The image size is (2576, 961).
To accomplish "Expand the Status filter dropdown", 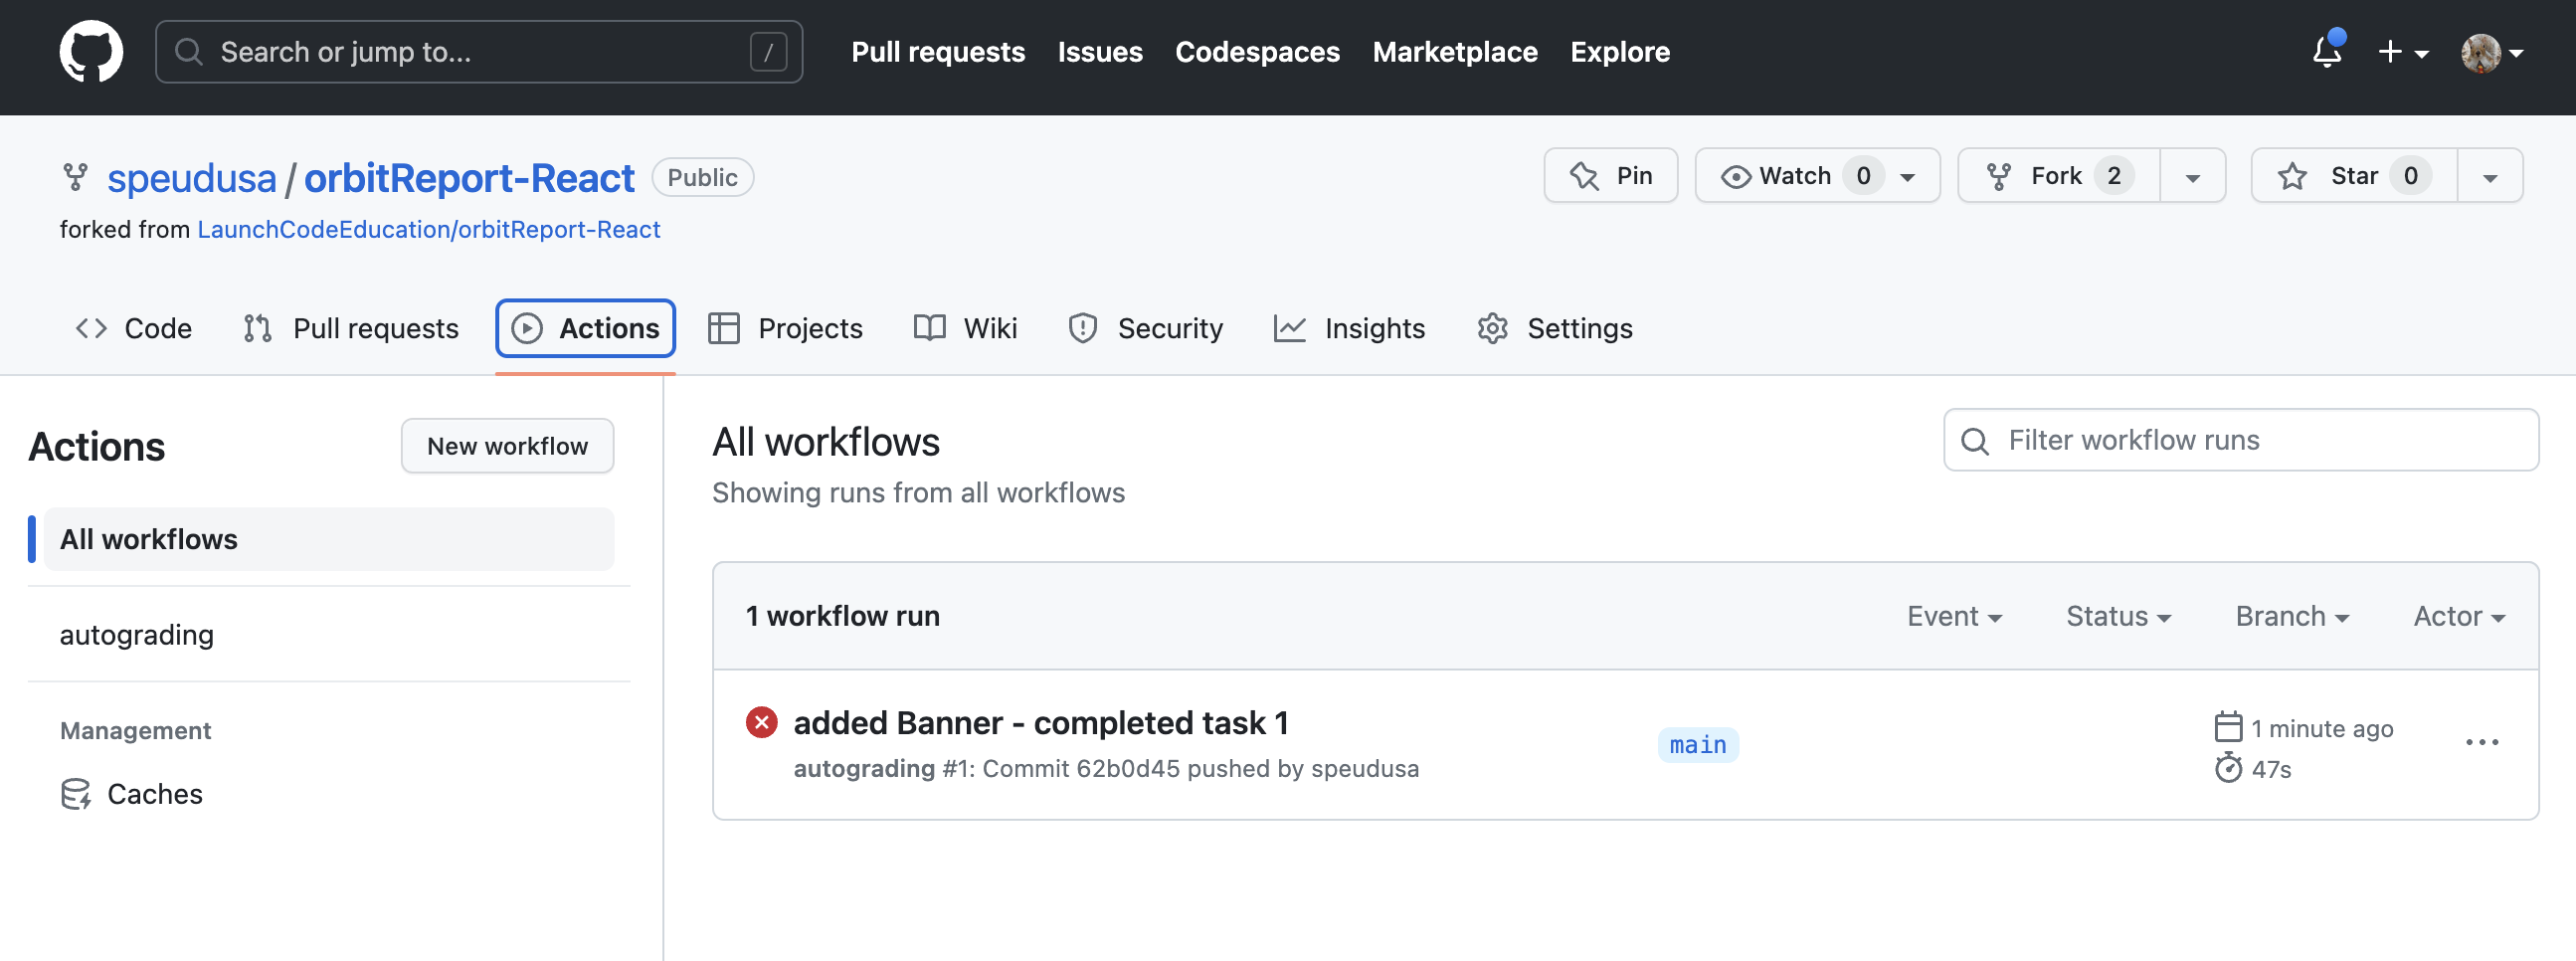I will pos(2118,616).
